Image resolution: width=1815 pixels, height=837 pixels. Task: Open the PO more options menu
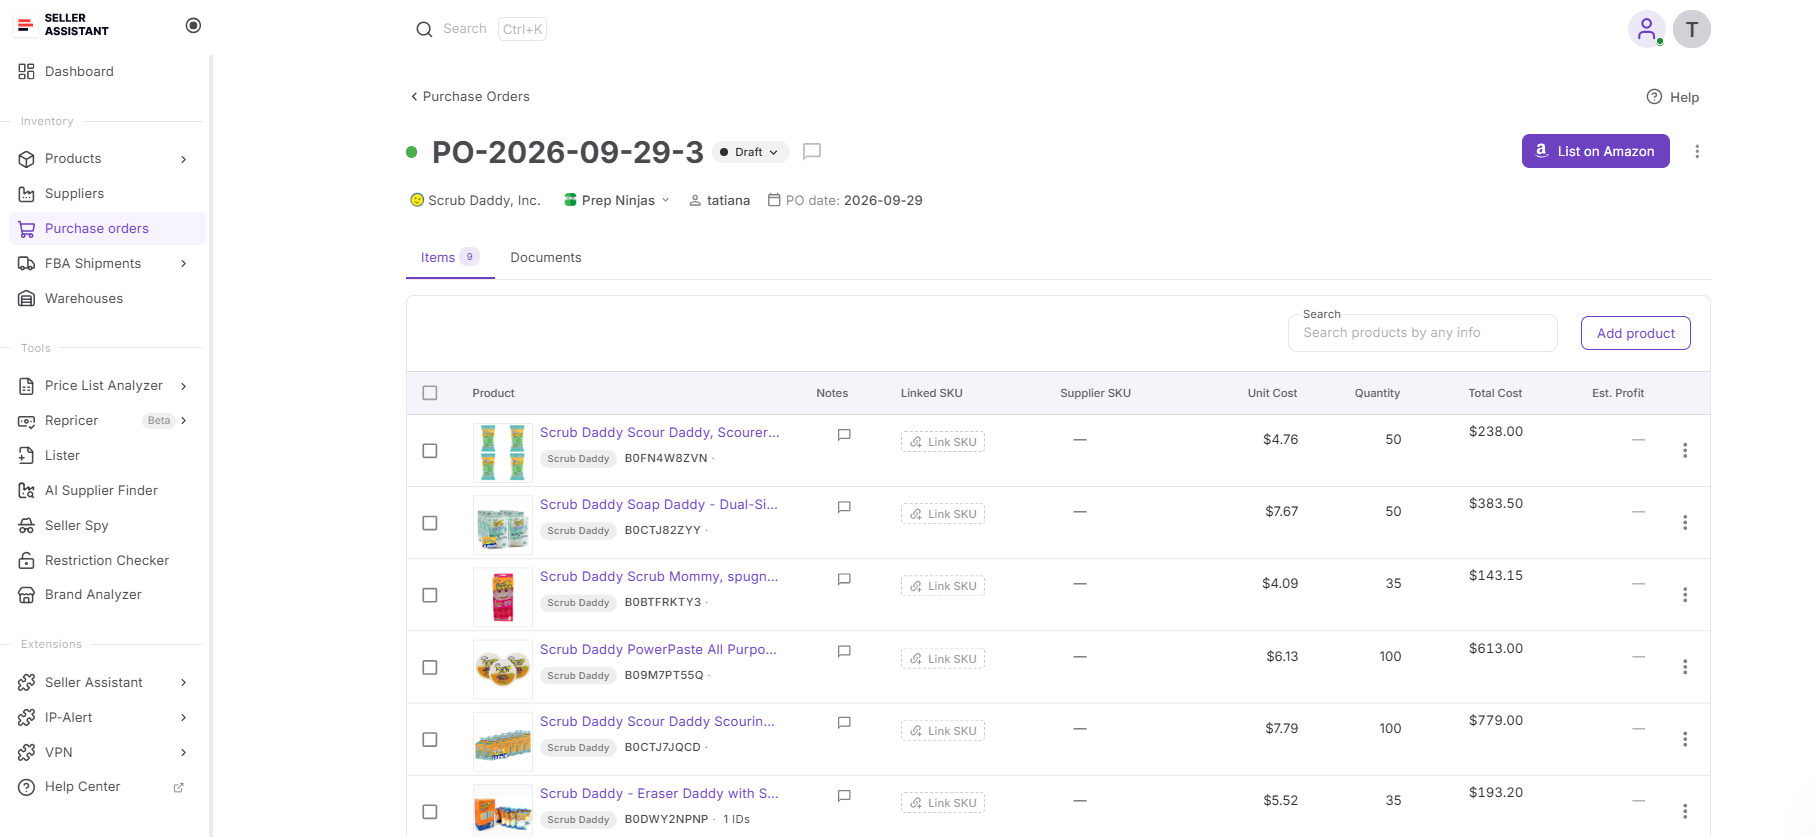click(x=1697, y=152)
